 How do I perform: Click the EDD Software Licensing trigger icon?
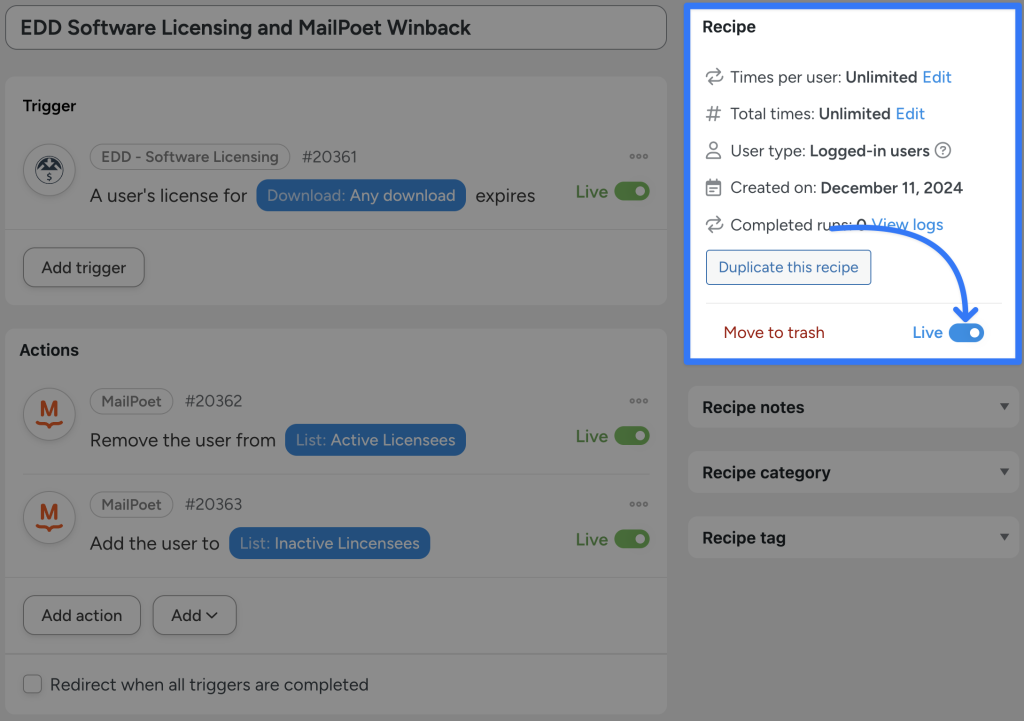pos(48,170)
